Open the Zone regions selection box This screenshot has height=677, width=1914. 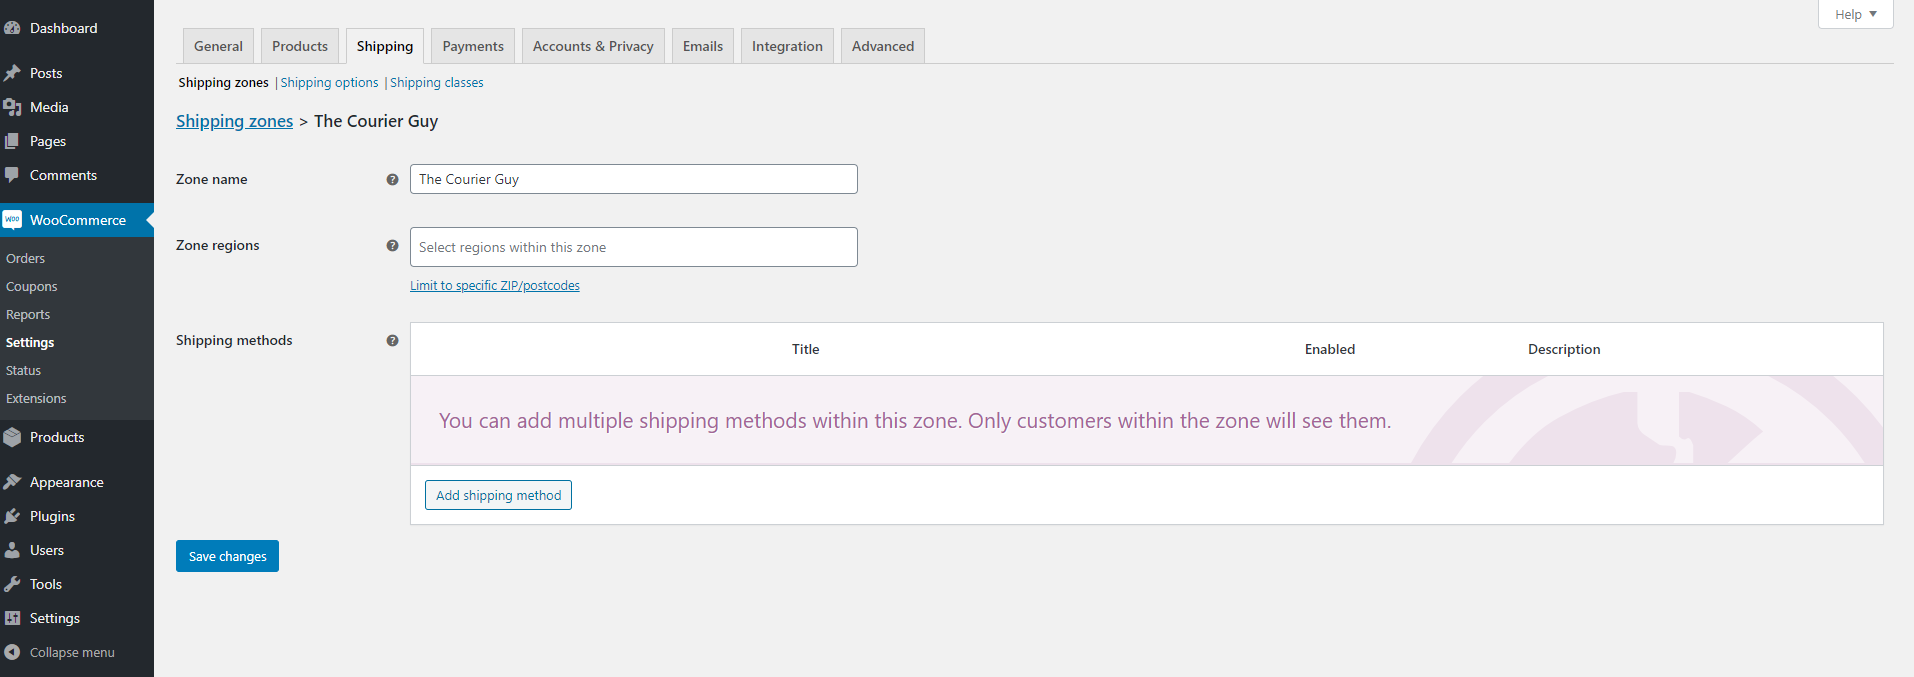click(633, 247)
